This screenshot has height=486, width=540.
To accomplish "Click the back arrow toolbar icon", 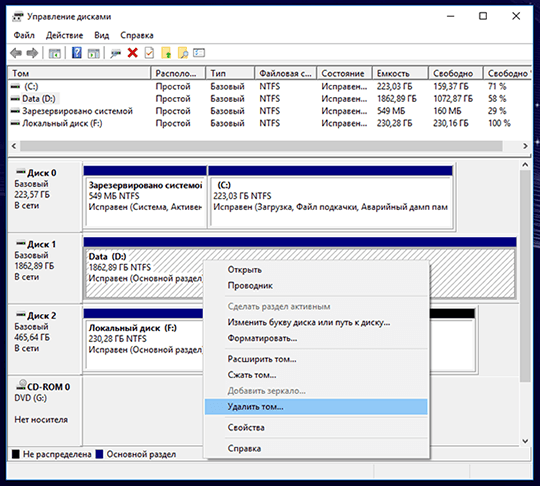I will click(x=16, y=53).
